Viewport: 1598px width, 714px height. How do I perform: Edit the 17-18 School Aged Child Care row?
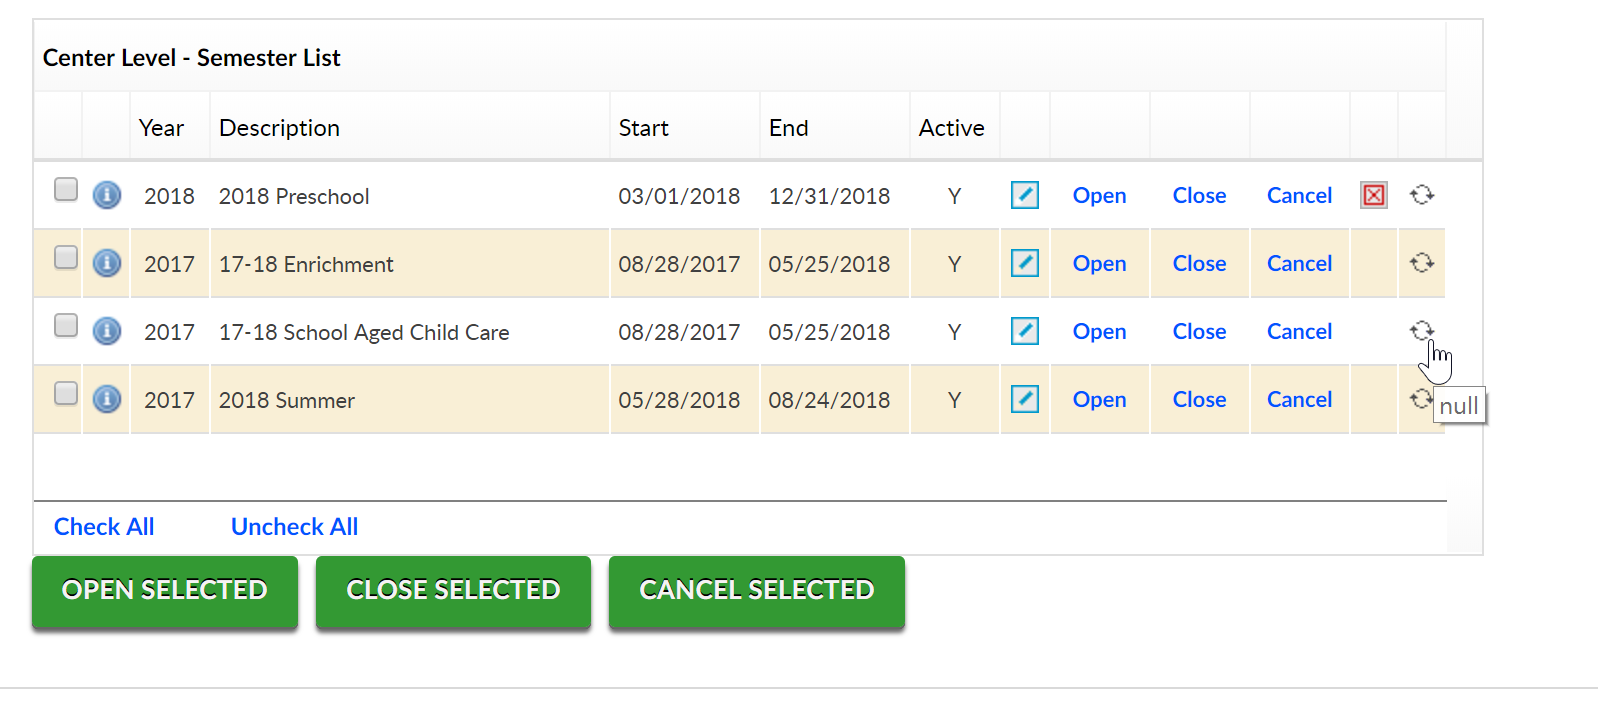click(1024, 331)
